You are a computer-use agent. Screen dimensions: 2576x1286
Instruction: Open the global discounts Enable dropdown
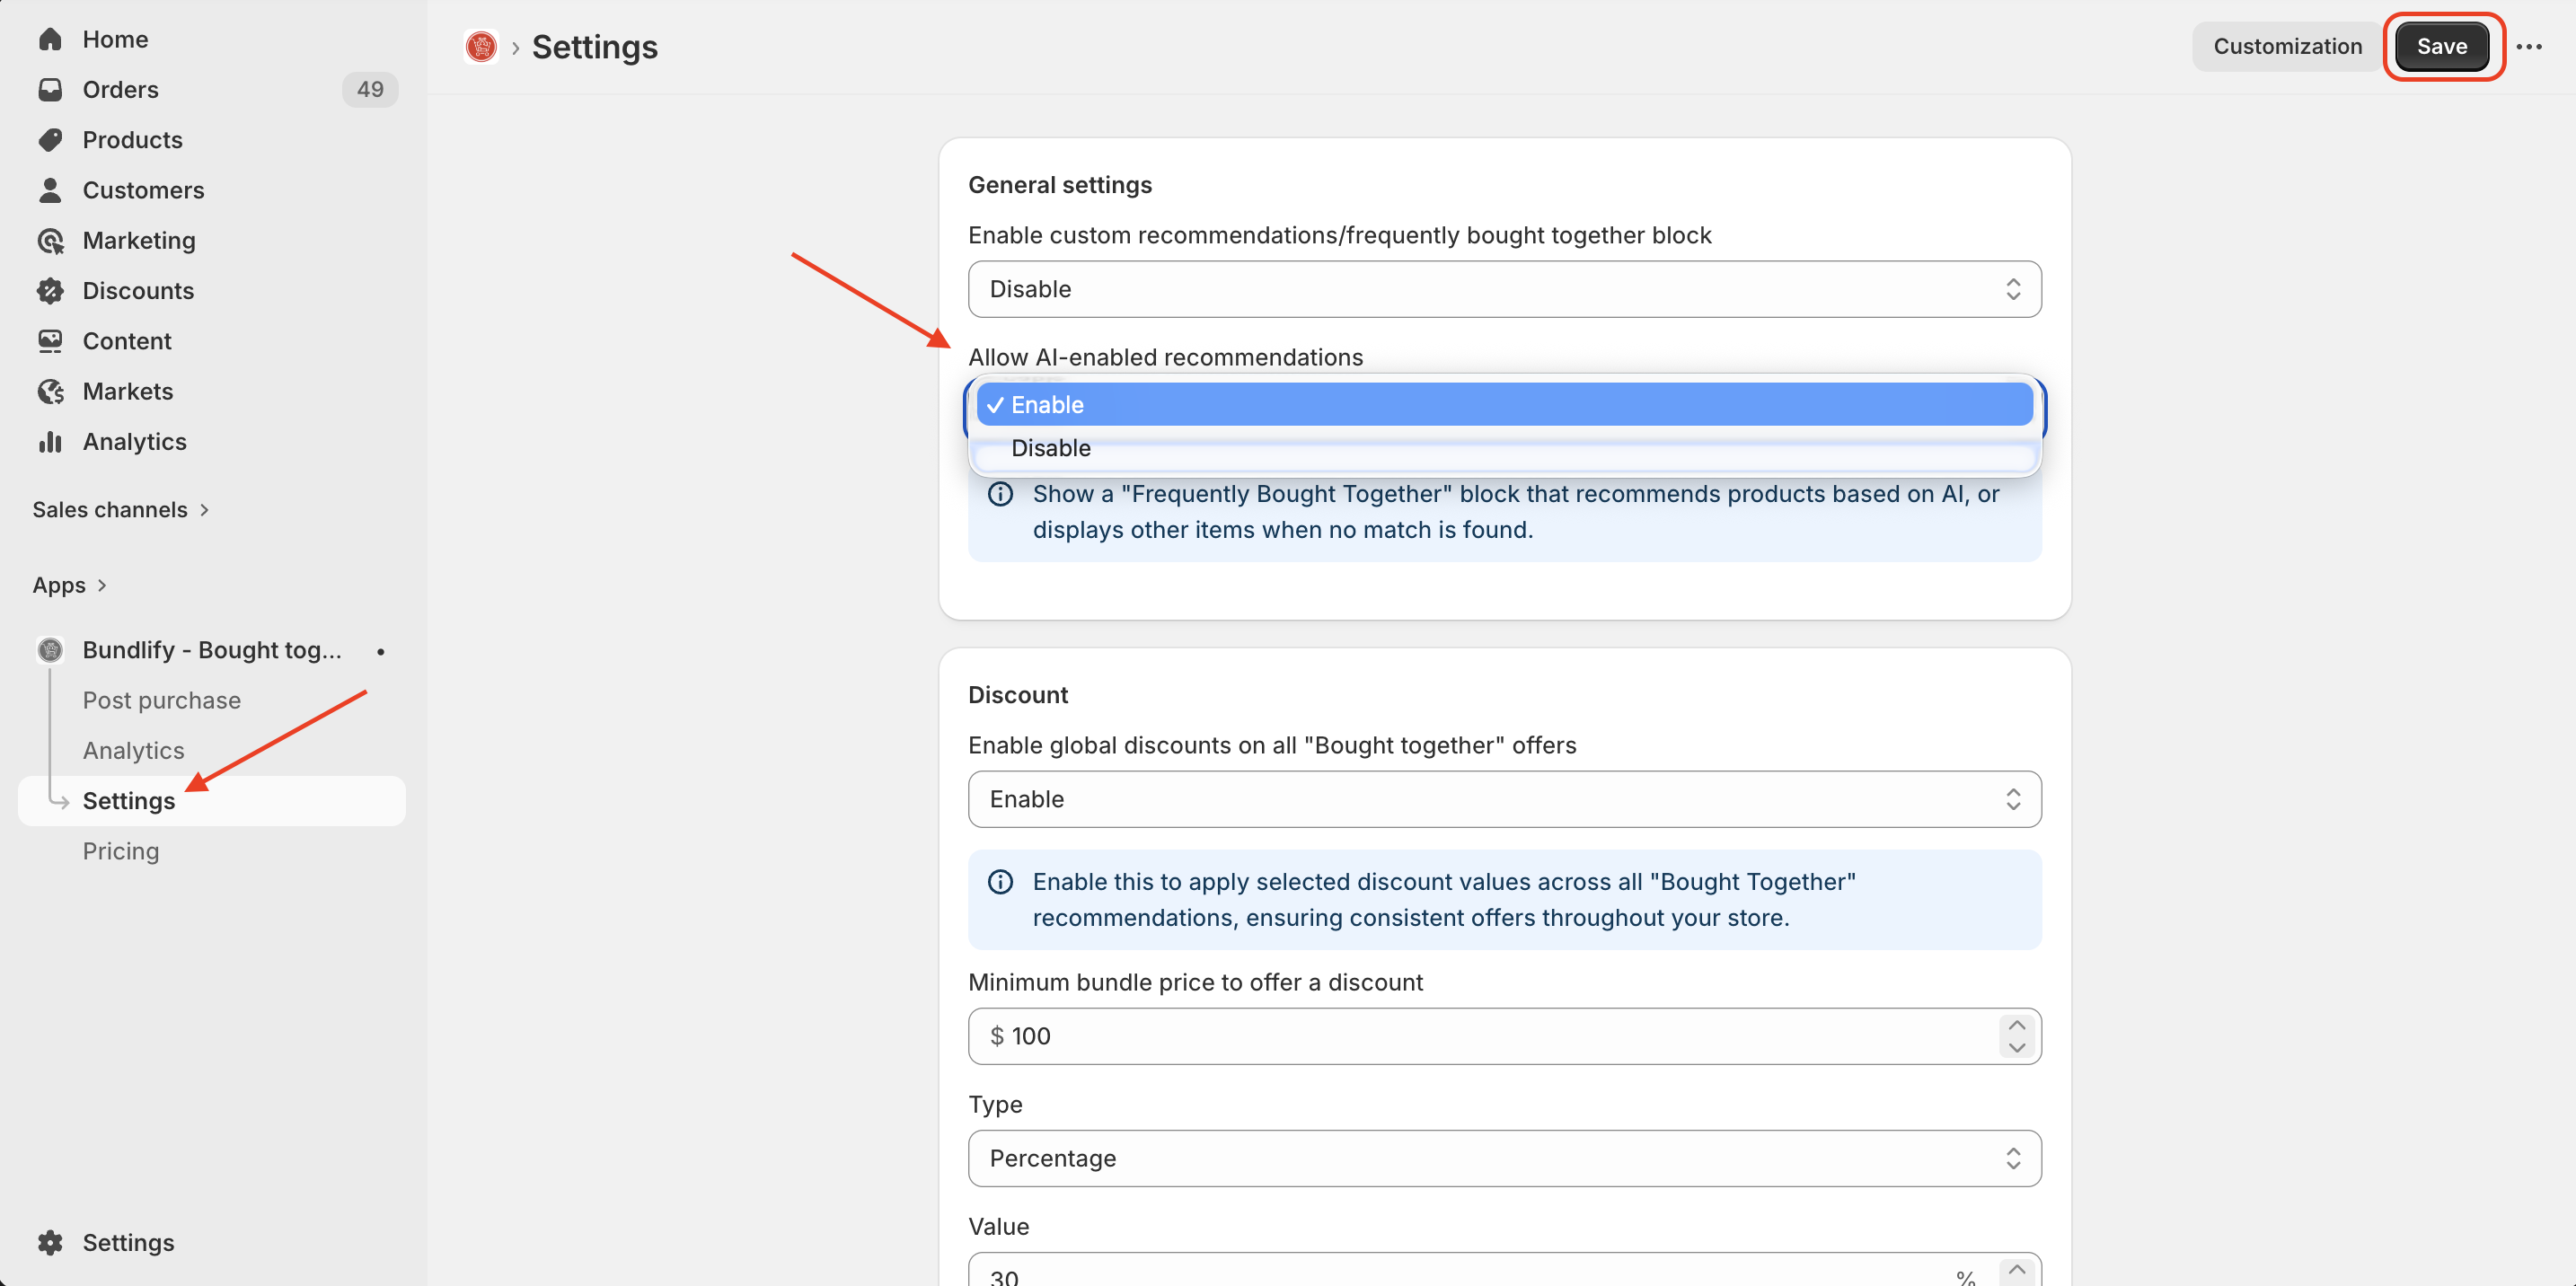pos(1504,799)
